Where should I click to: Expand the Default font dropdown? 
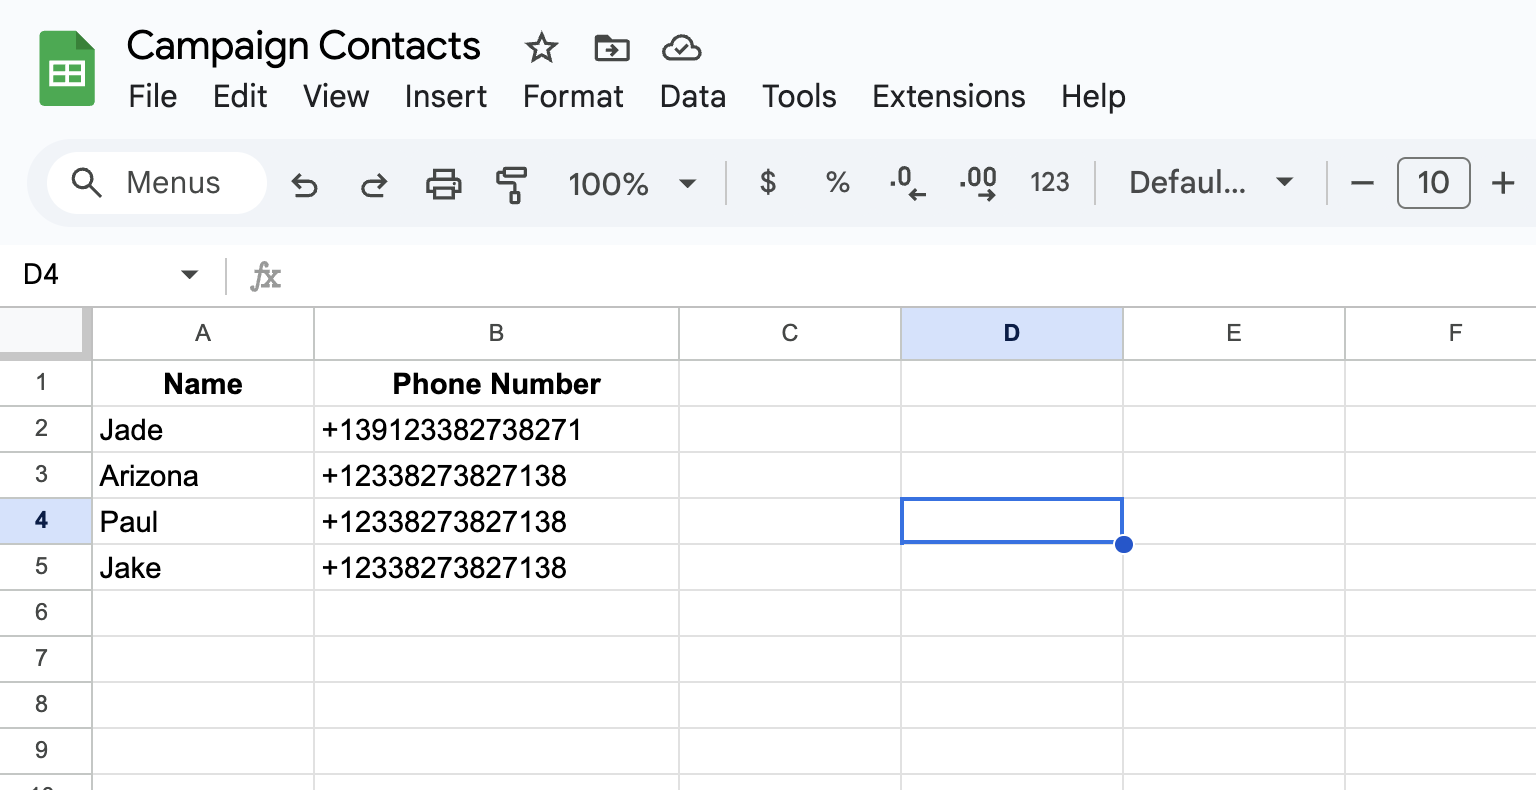(x=1210, y=182)
